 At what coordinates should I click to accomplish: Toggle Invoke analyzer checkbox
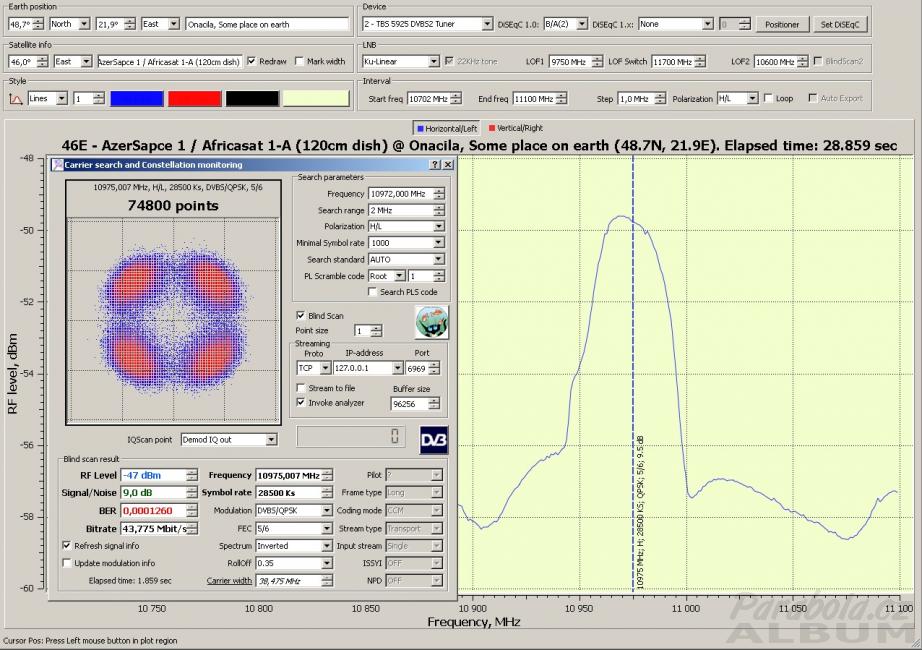(x=300, y=402)
